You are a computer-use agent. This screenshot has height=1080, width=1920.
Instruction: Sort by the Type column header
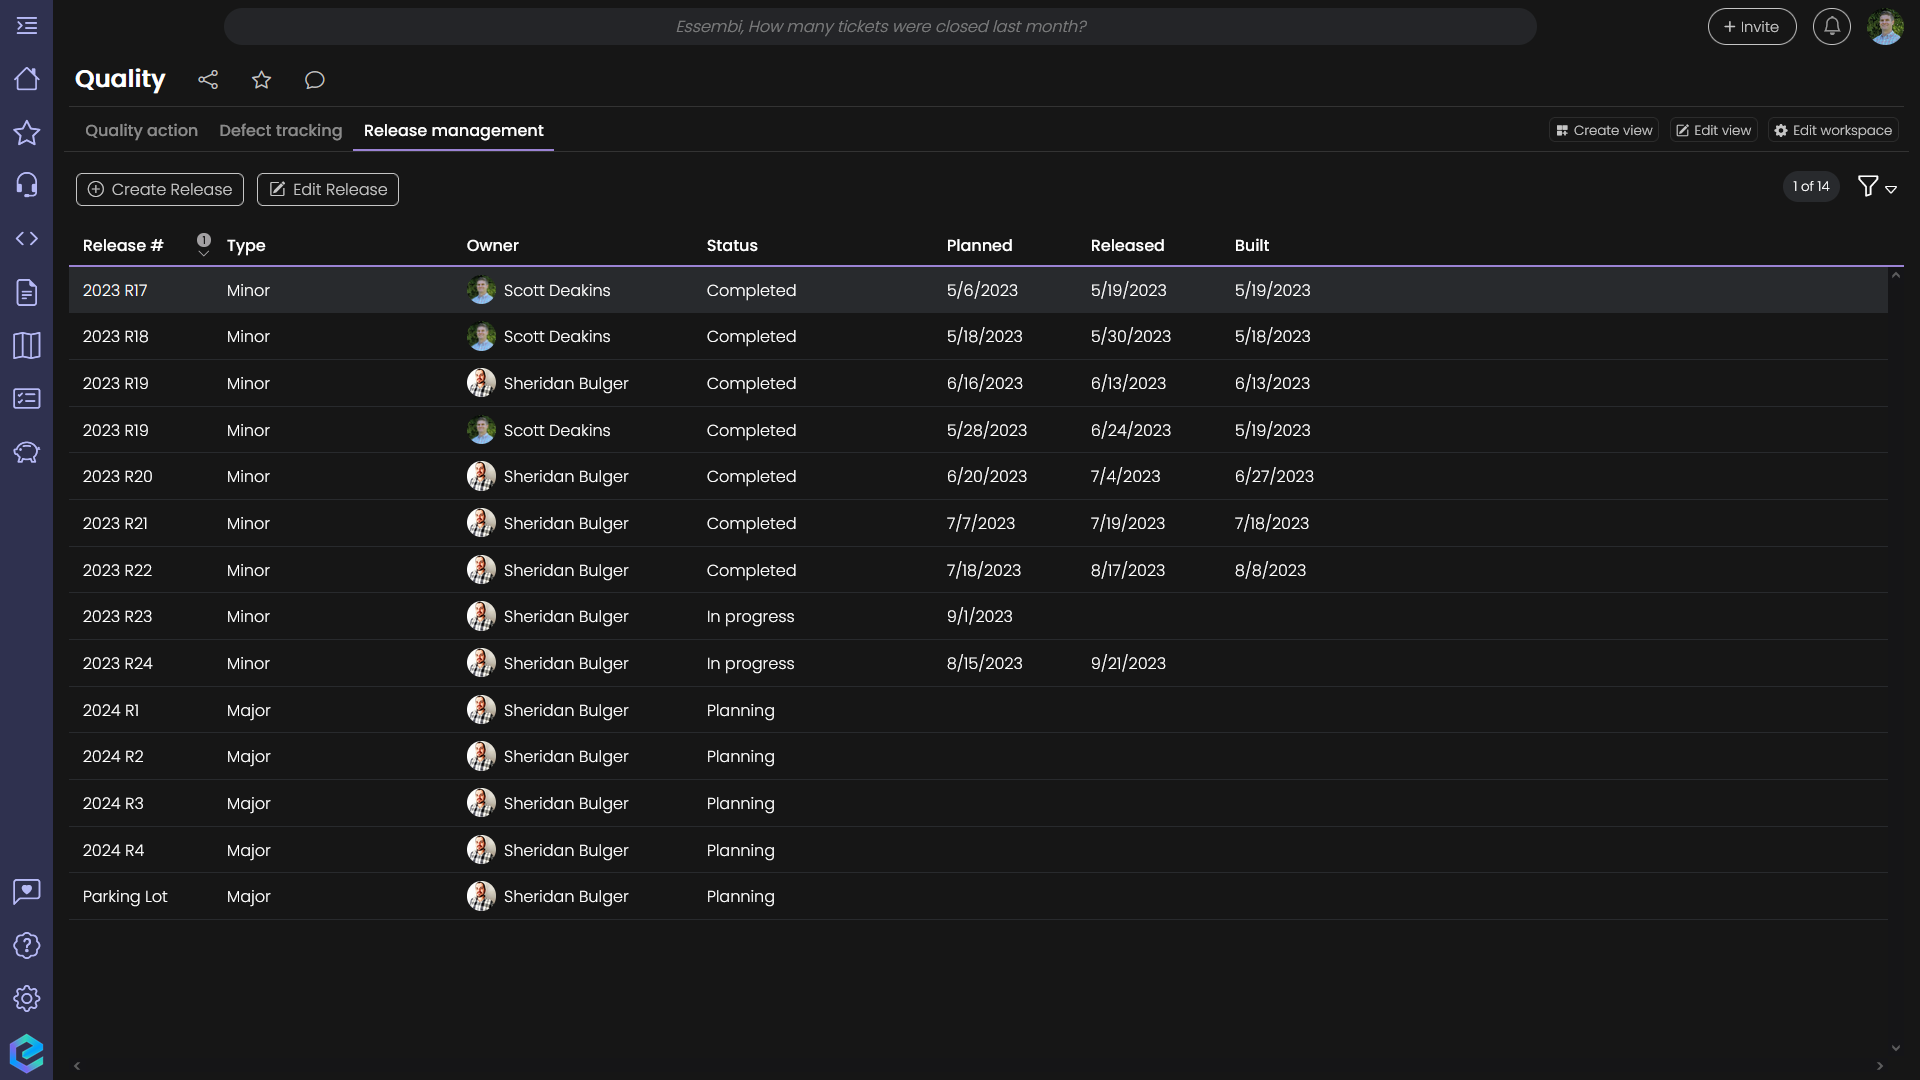[246, 245]
